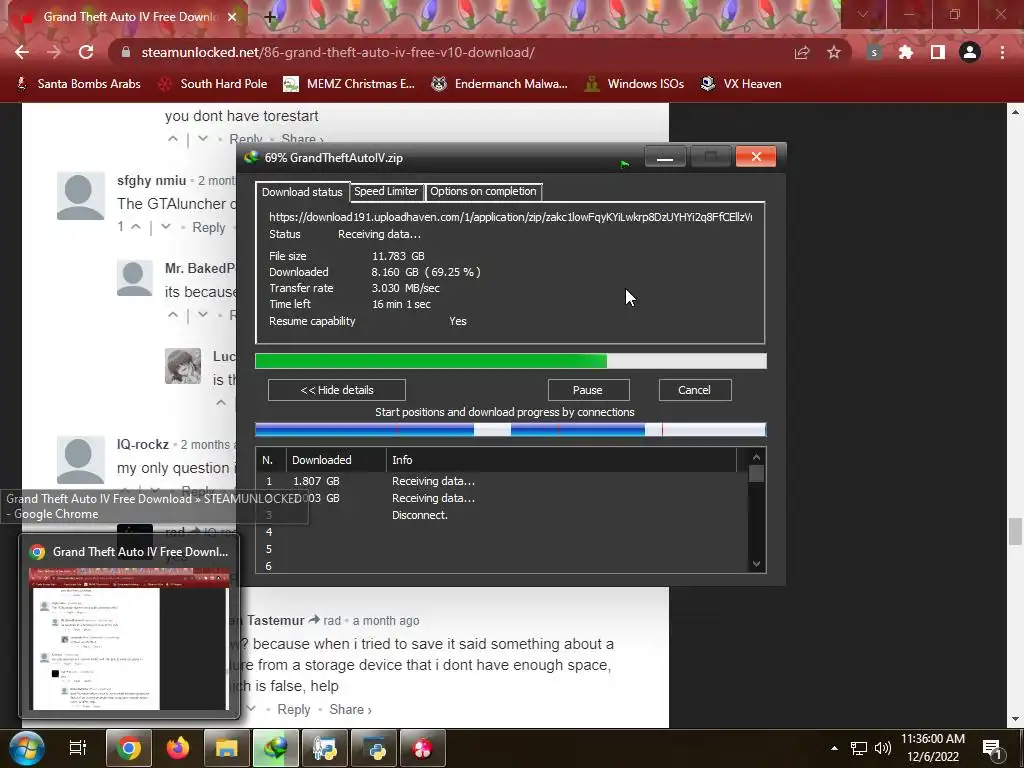Image resolution: width=1024 pixels, height=768 pixels.
Task: Click Chrome icon on taskbar
Action: click(x=129, y=748)
